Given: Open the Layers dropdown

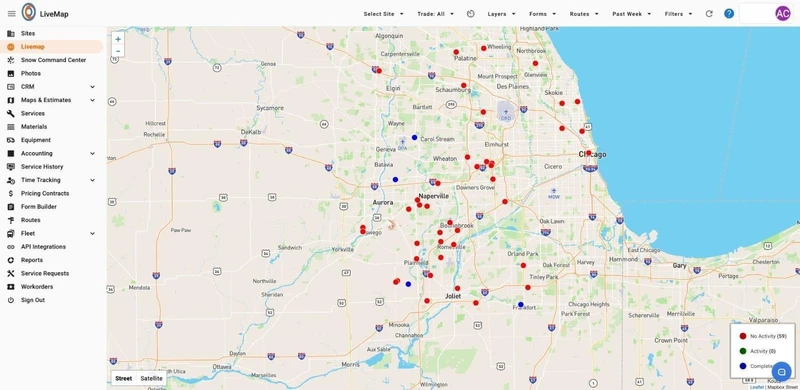Looking at the screenshot, I should pos(501,14).
